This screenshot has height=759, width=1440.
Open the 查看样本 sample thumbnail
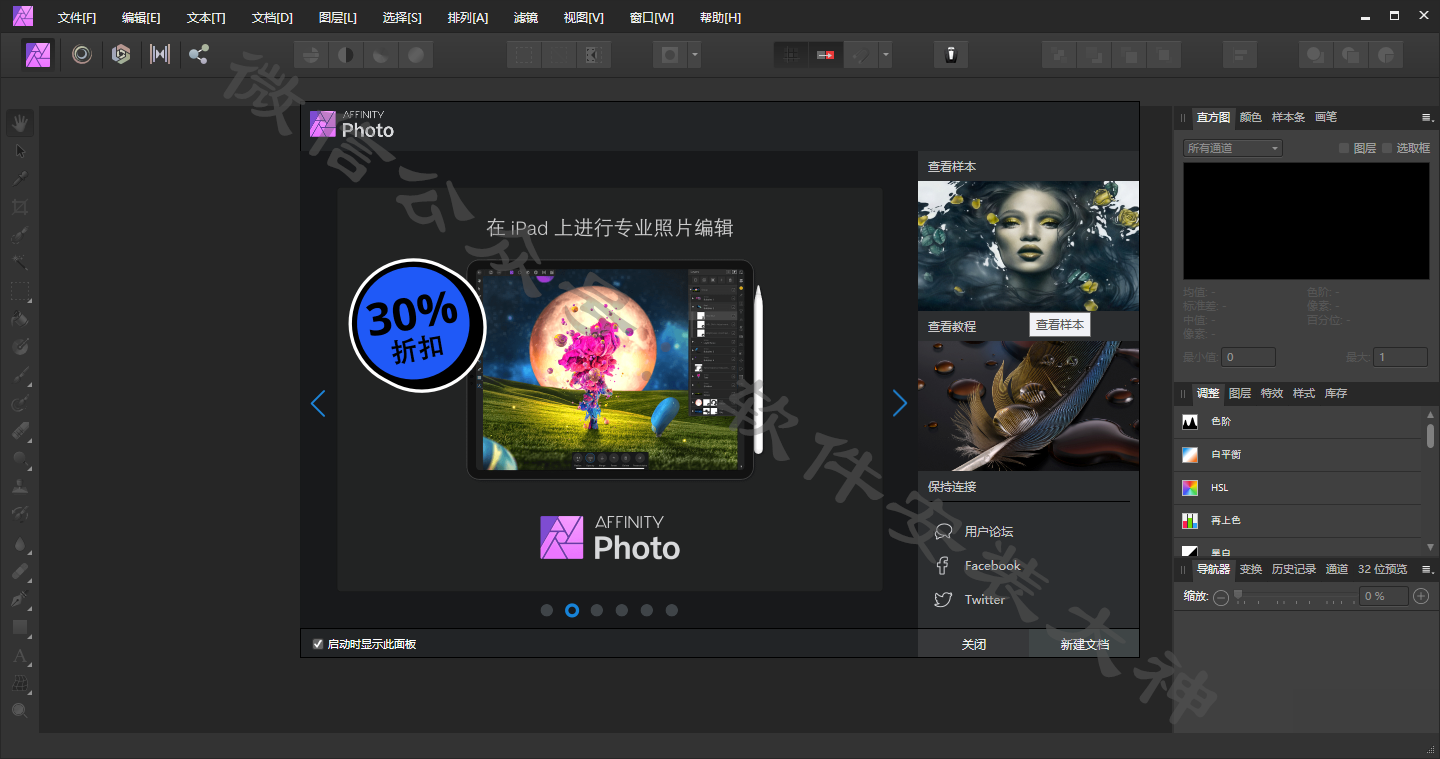[1028, 245]
